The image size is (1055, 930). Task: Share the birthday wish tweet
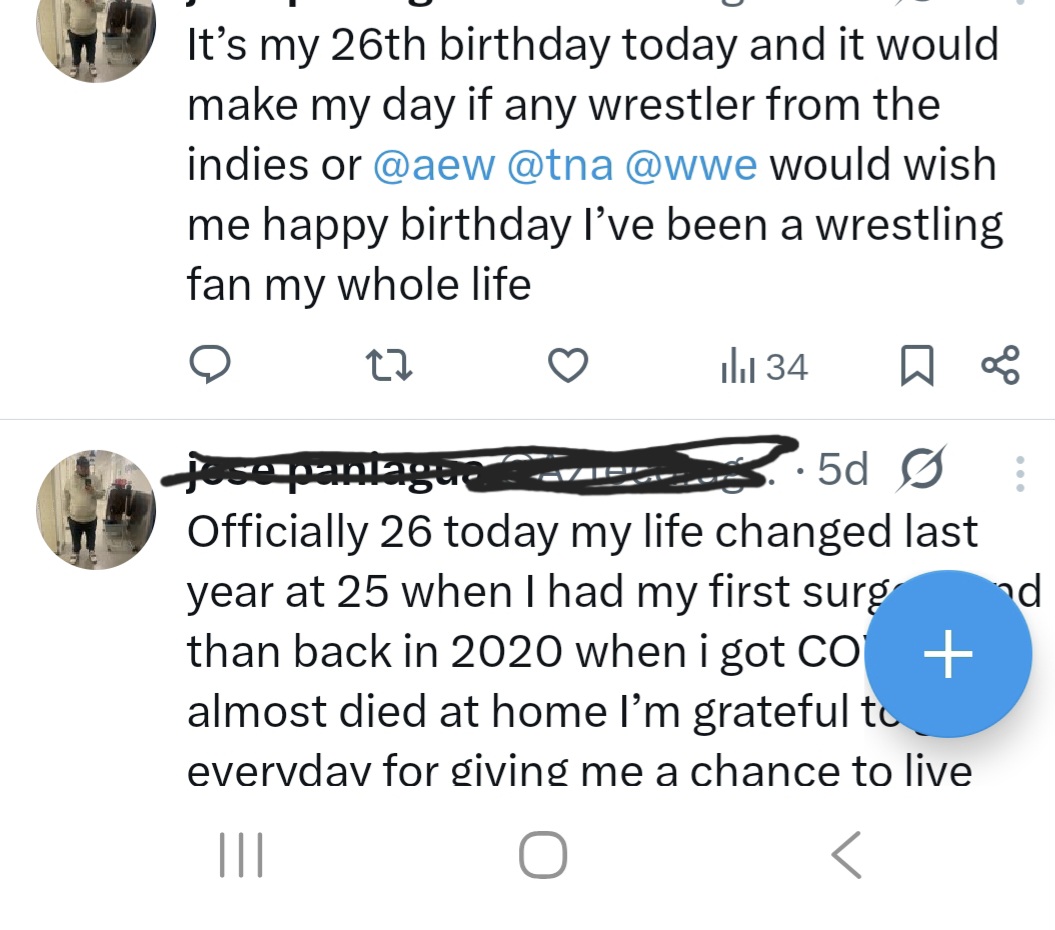(x=1000, y=366)
